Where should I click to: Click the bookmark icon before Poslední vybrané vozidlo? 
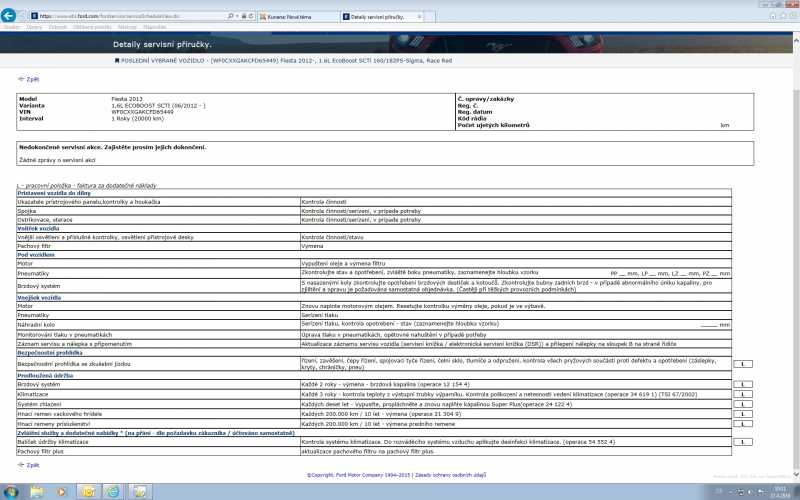(x=117, y=60)
